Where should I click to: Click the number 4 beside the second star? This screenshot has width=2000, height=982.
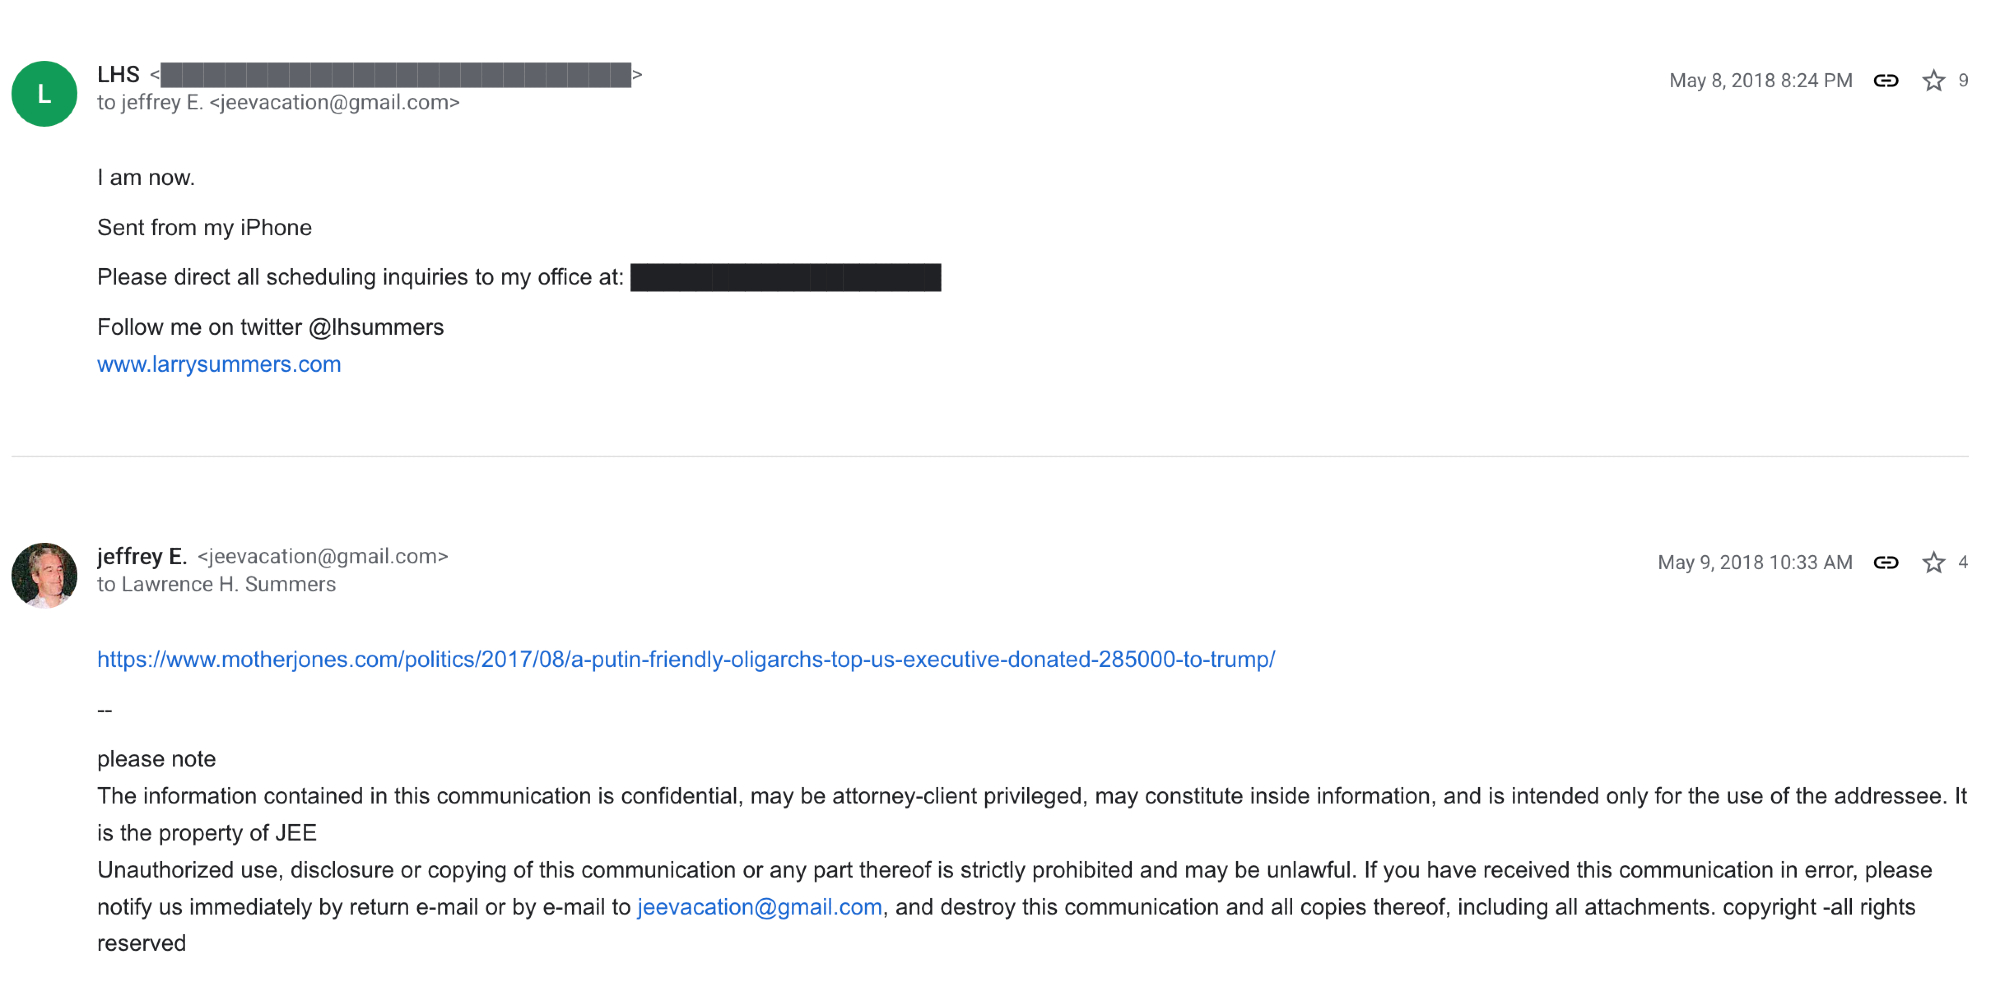pyautogui.click(x=1963, y=563)
